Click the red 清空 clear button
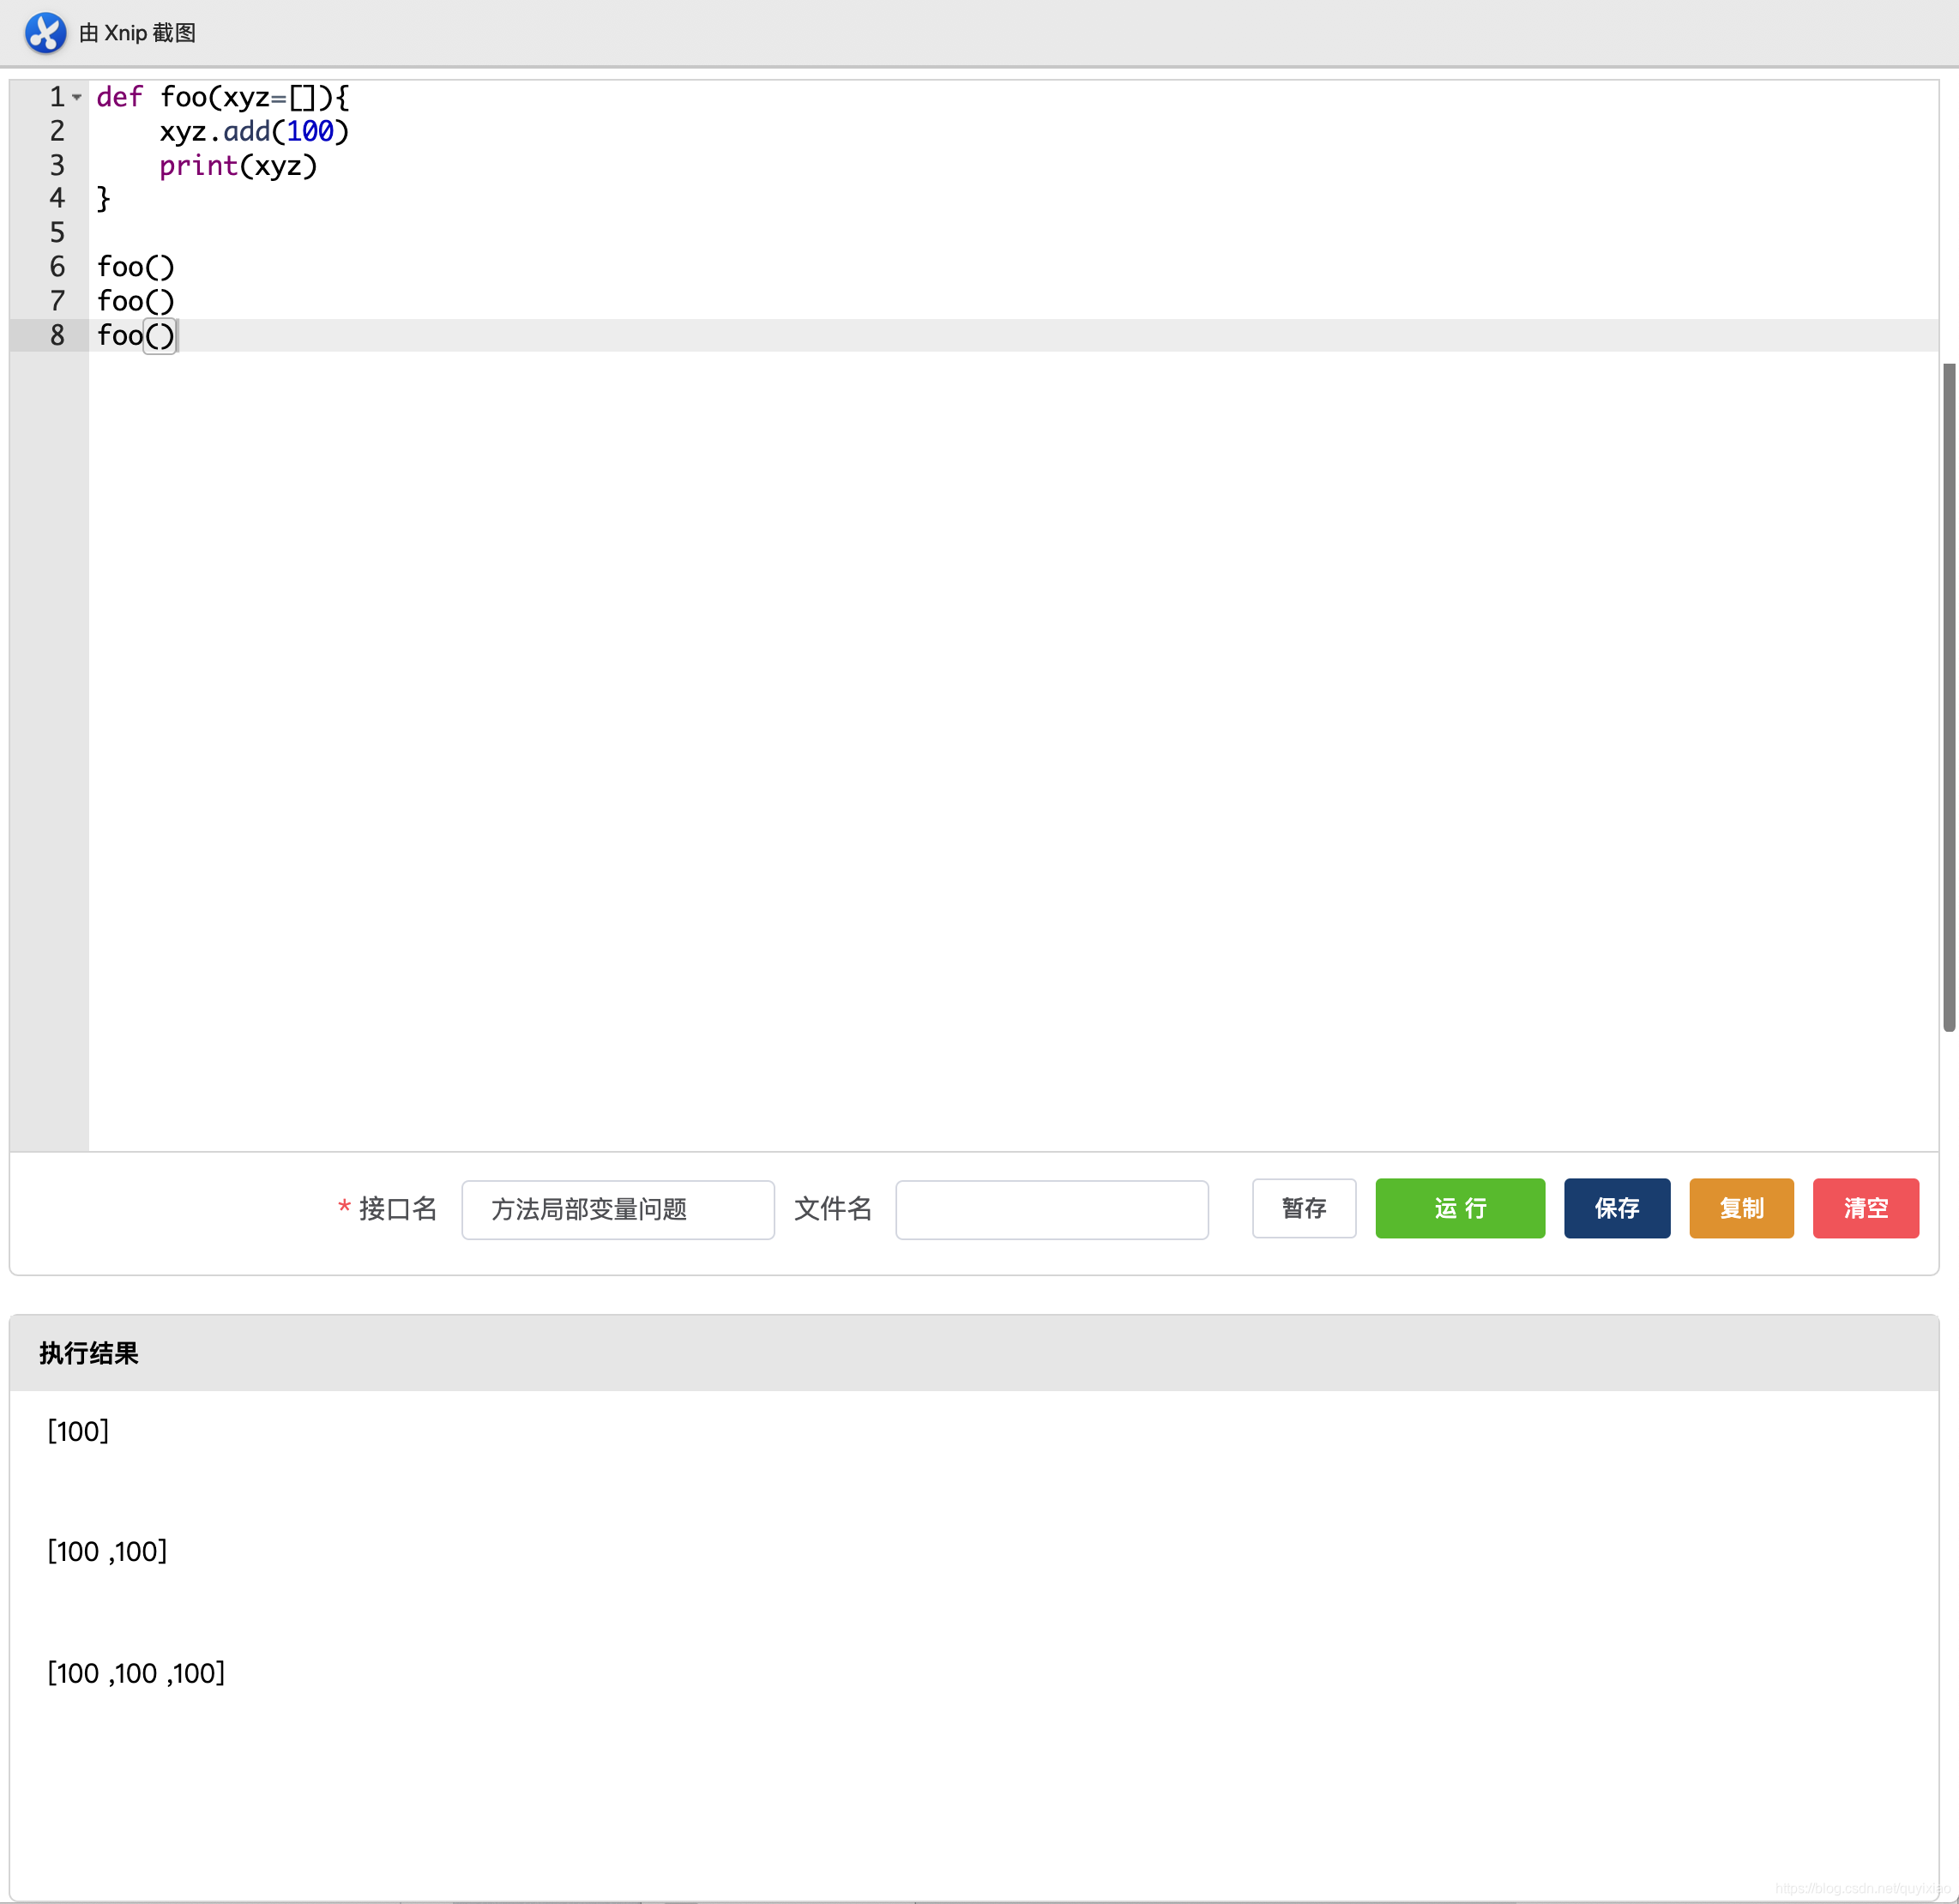Image resolution: width=1959 pixels, height=1904 pixels. pos(1865,1208)
